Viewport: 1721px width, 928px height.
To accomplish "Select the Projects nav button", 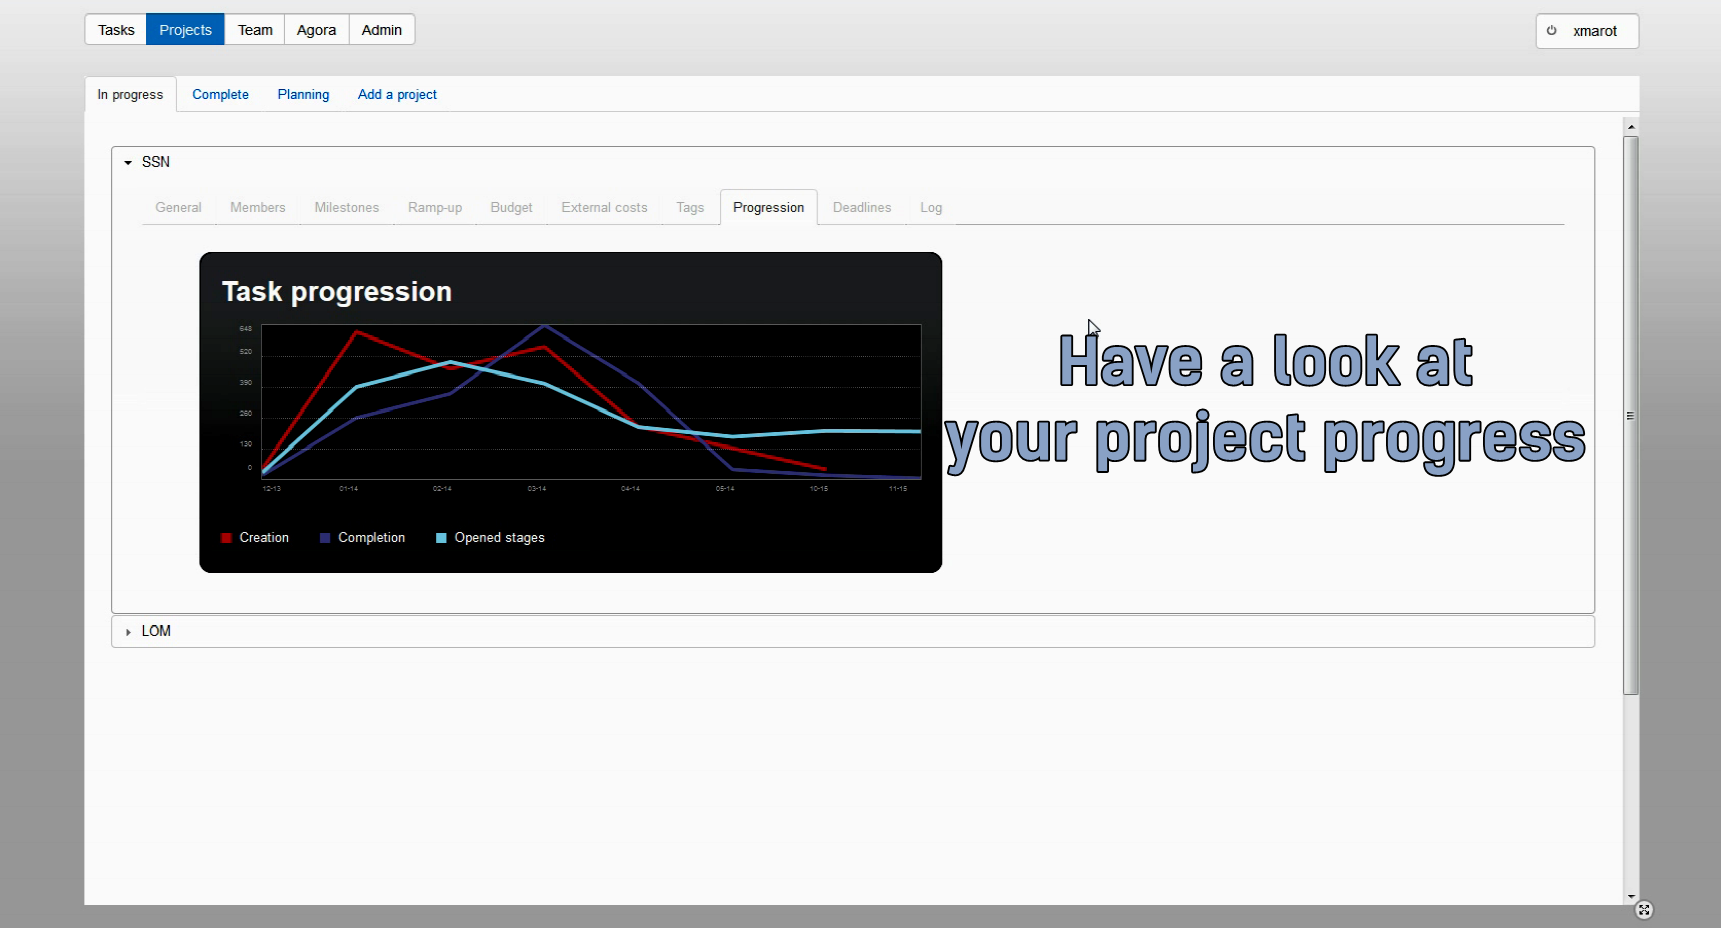I will (185, 30).
